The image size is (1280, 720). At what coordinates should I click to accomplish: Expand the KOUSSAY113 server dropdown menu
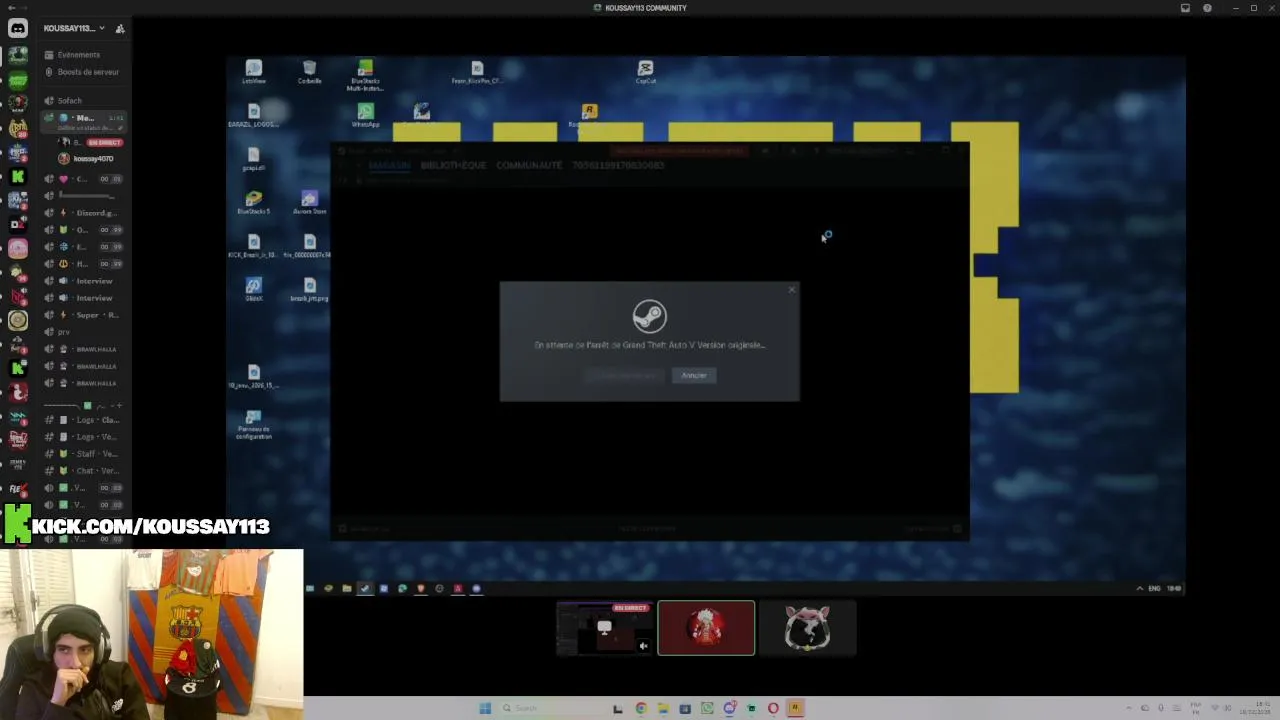(74, 28)
